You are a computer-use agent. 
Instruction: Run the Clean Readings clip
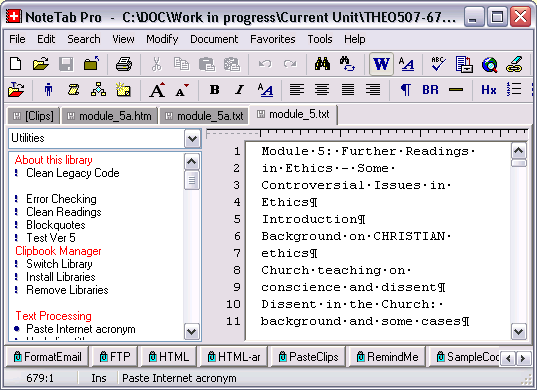64,212
